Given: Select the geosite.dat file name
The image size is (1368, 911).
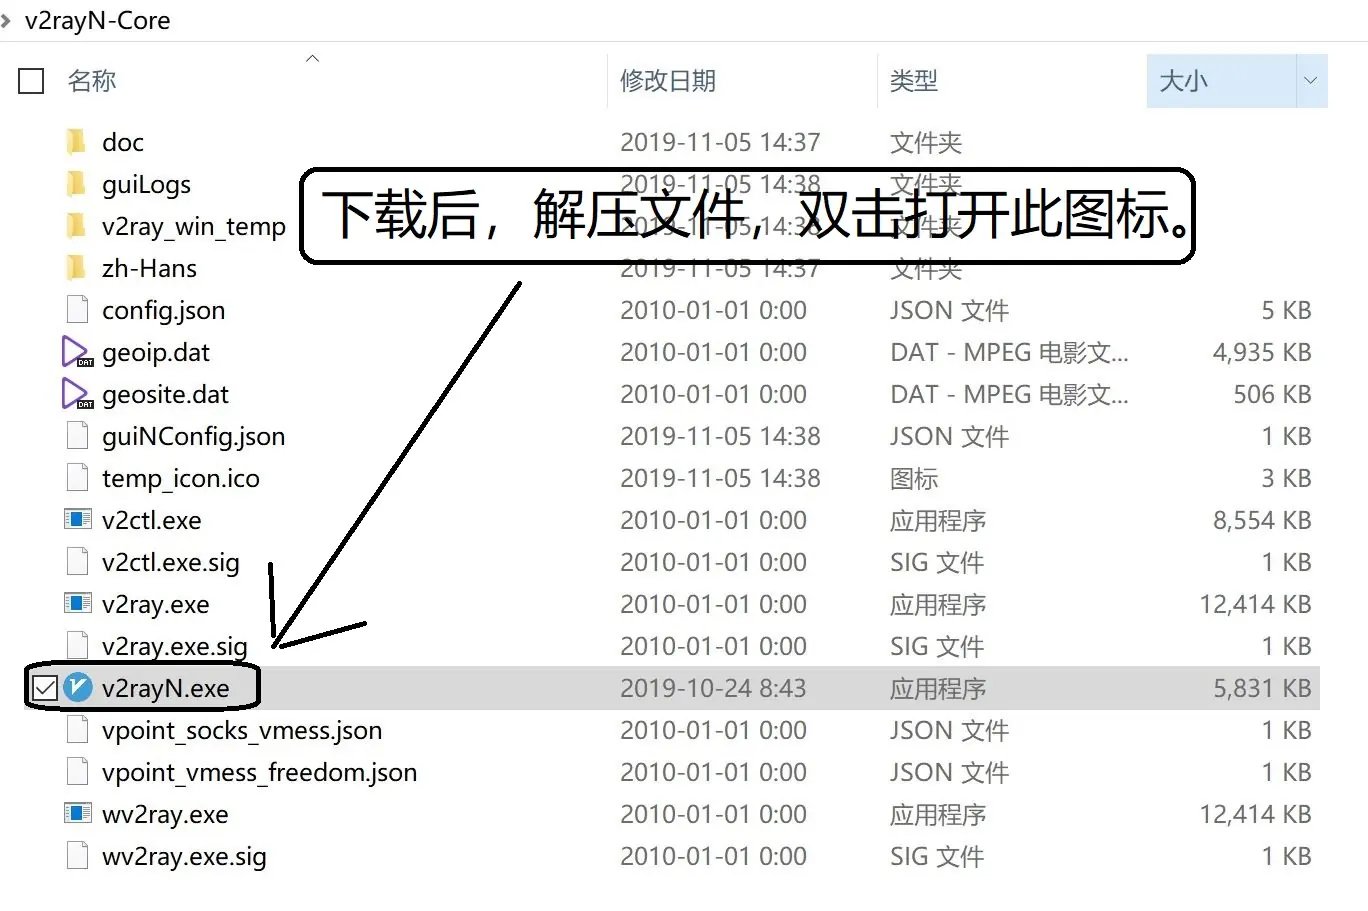Looking at the screenshot, I should click(x=165, y=394).
